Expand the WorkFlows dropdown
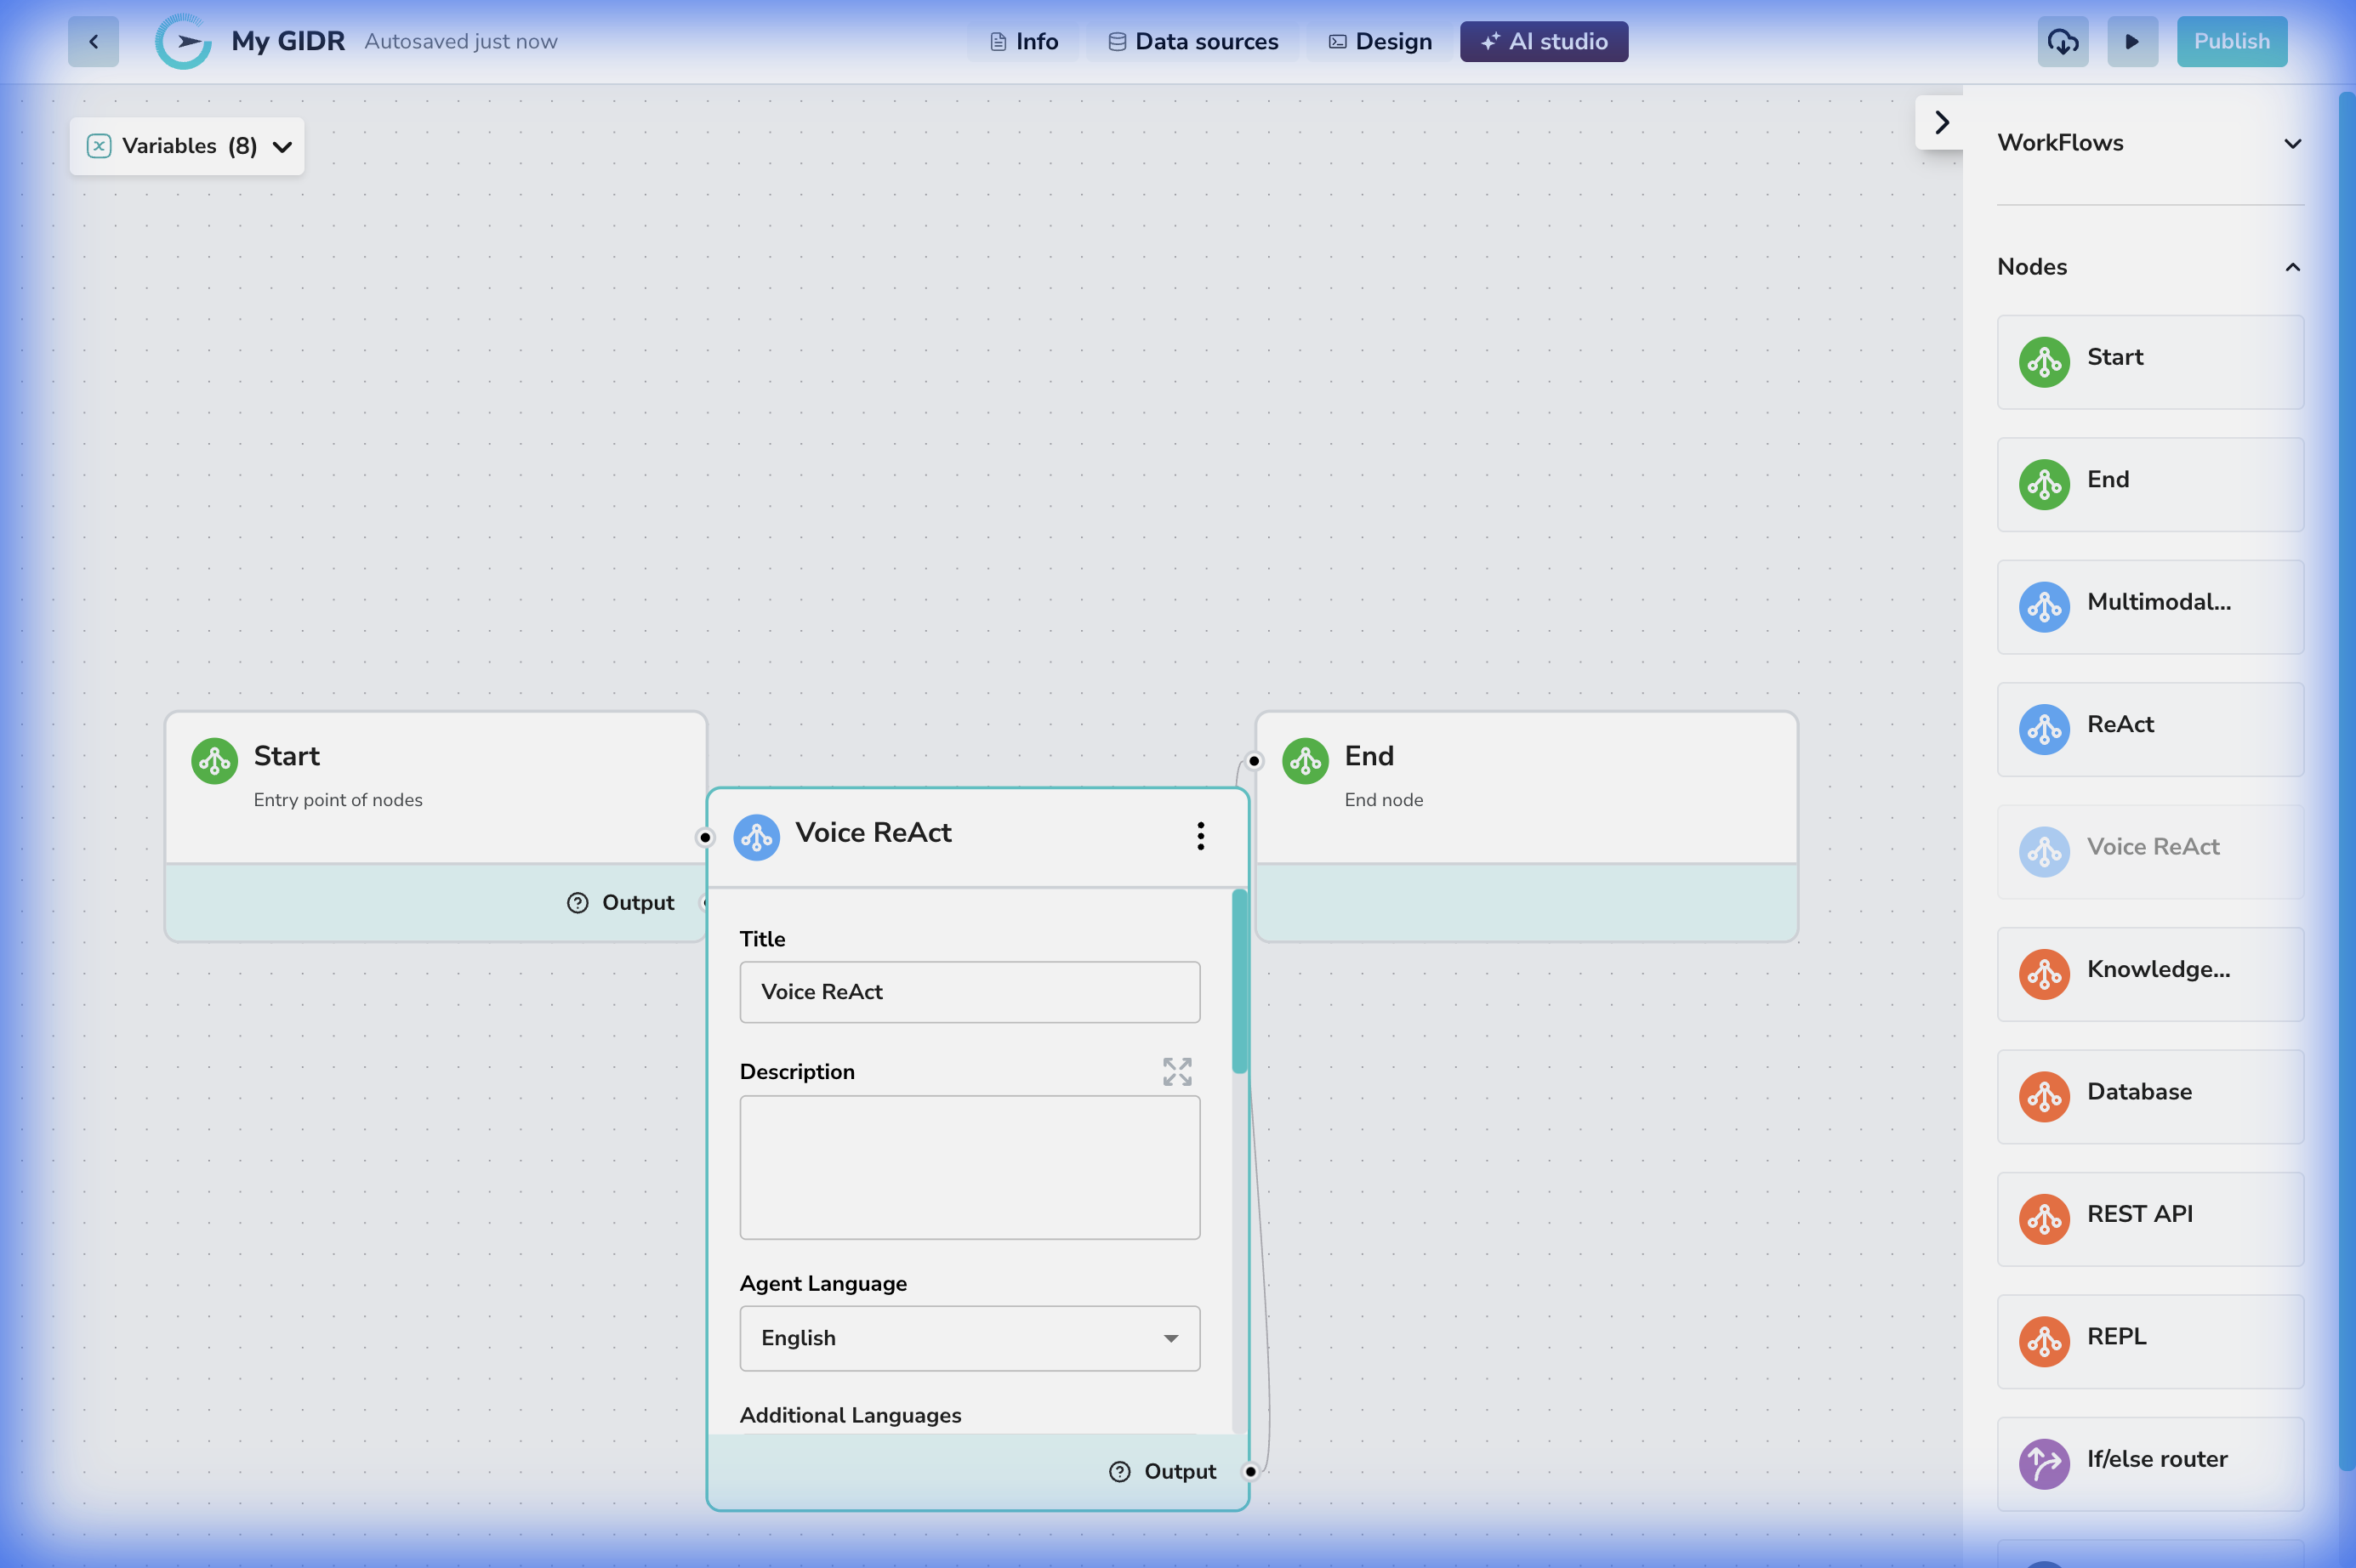This screenshot has width=2356, height=1568. [x=2291, y=143]
